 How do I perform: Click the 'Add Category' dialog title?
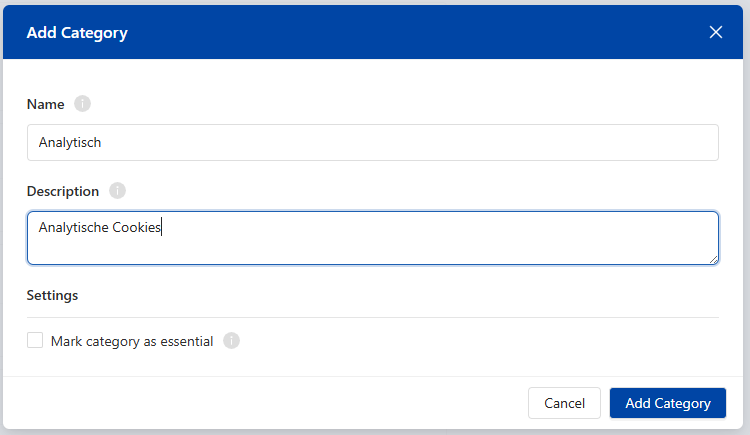pos(77,33)
